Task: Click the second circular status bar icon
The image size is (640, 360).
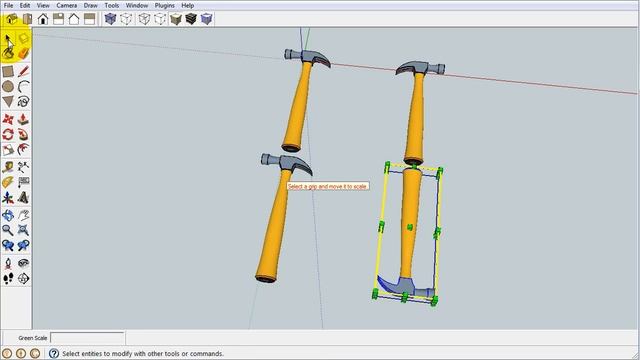Action: [x=21, y=353]
